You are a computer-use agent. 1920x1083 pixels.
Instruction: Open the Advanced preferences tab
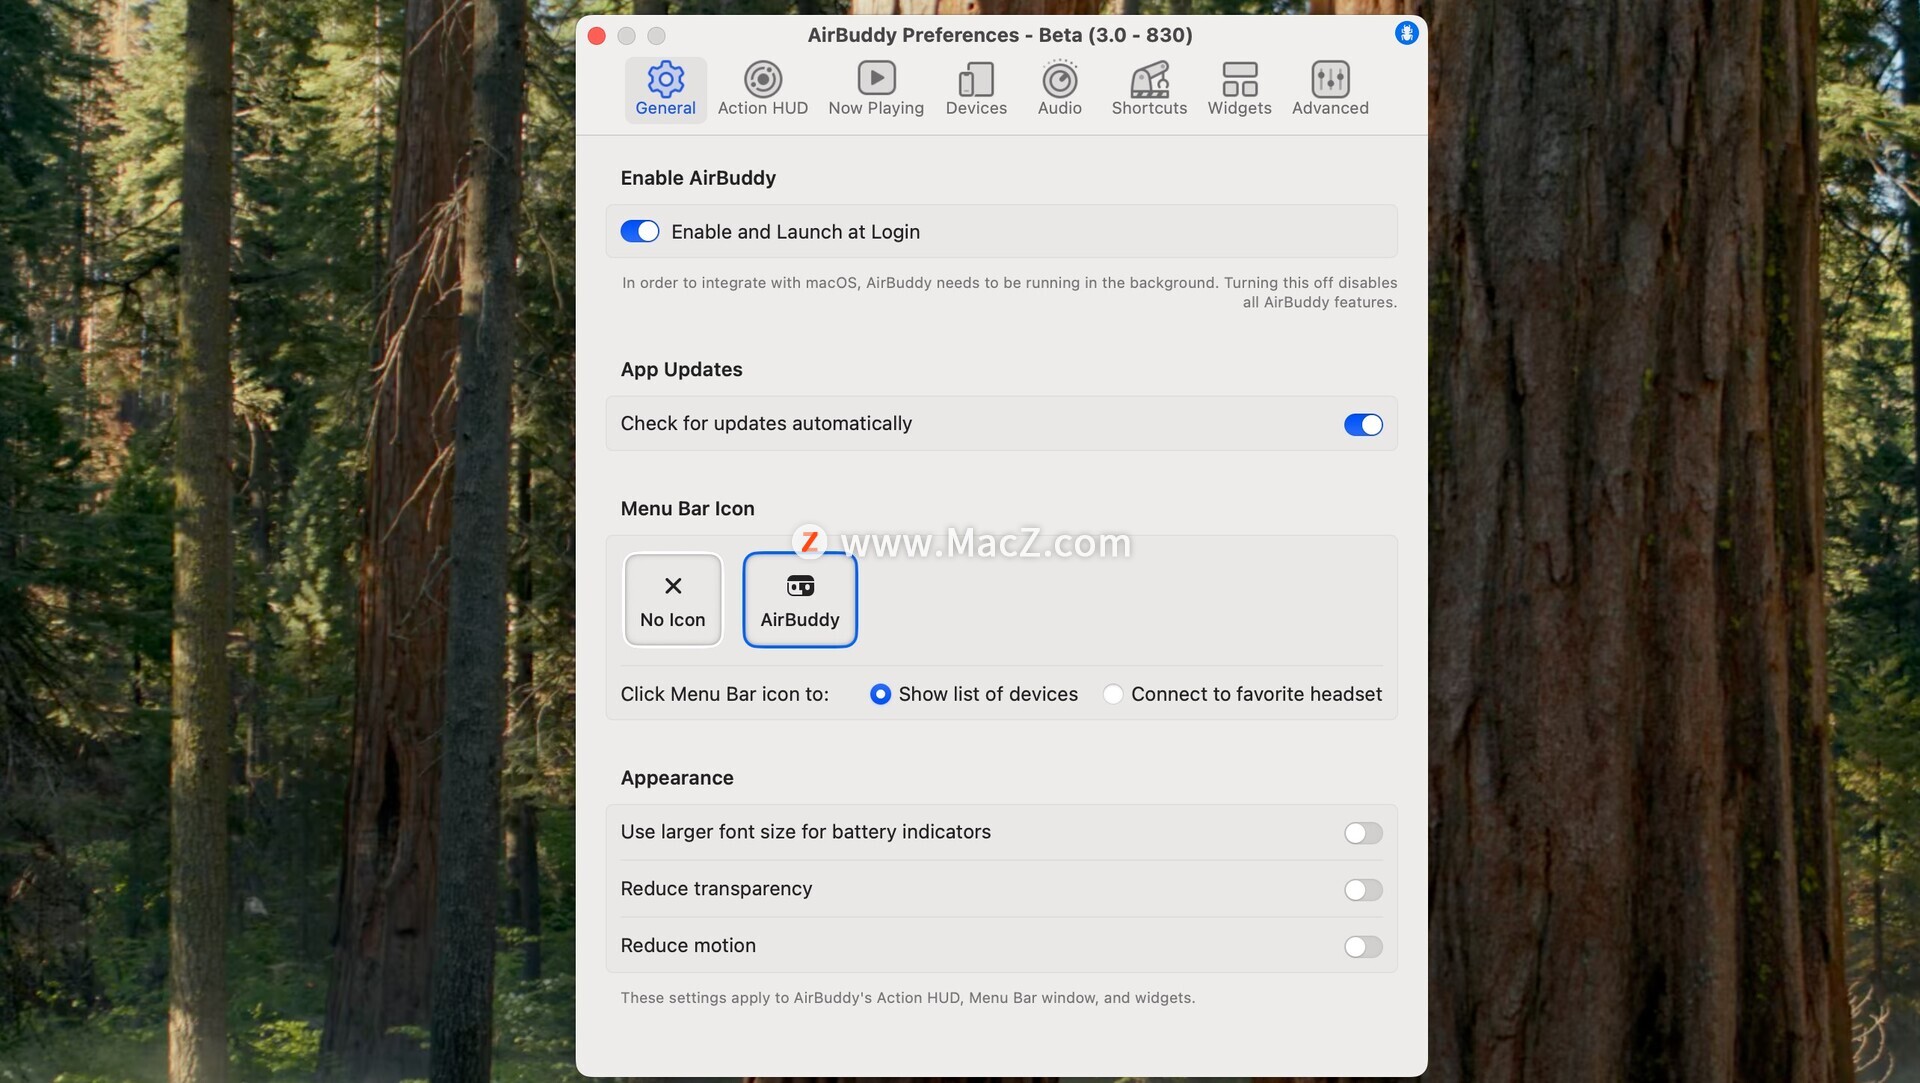point(1330,90)
